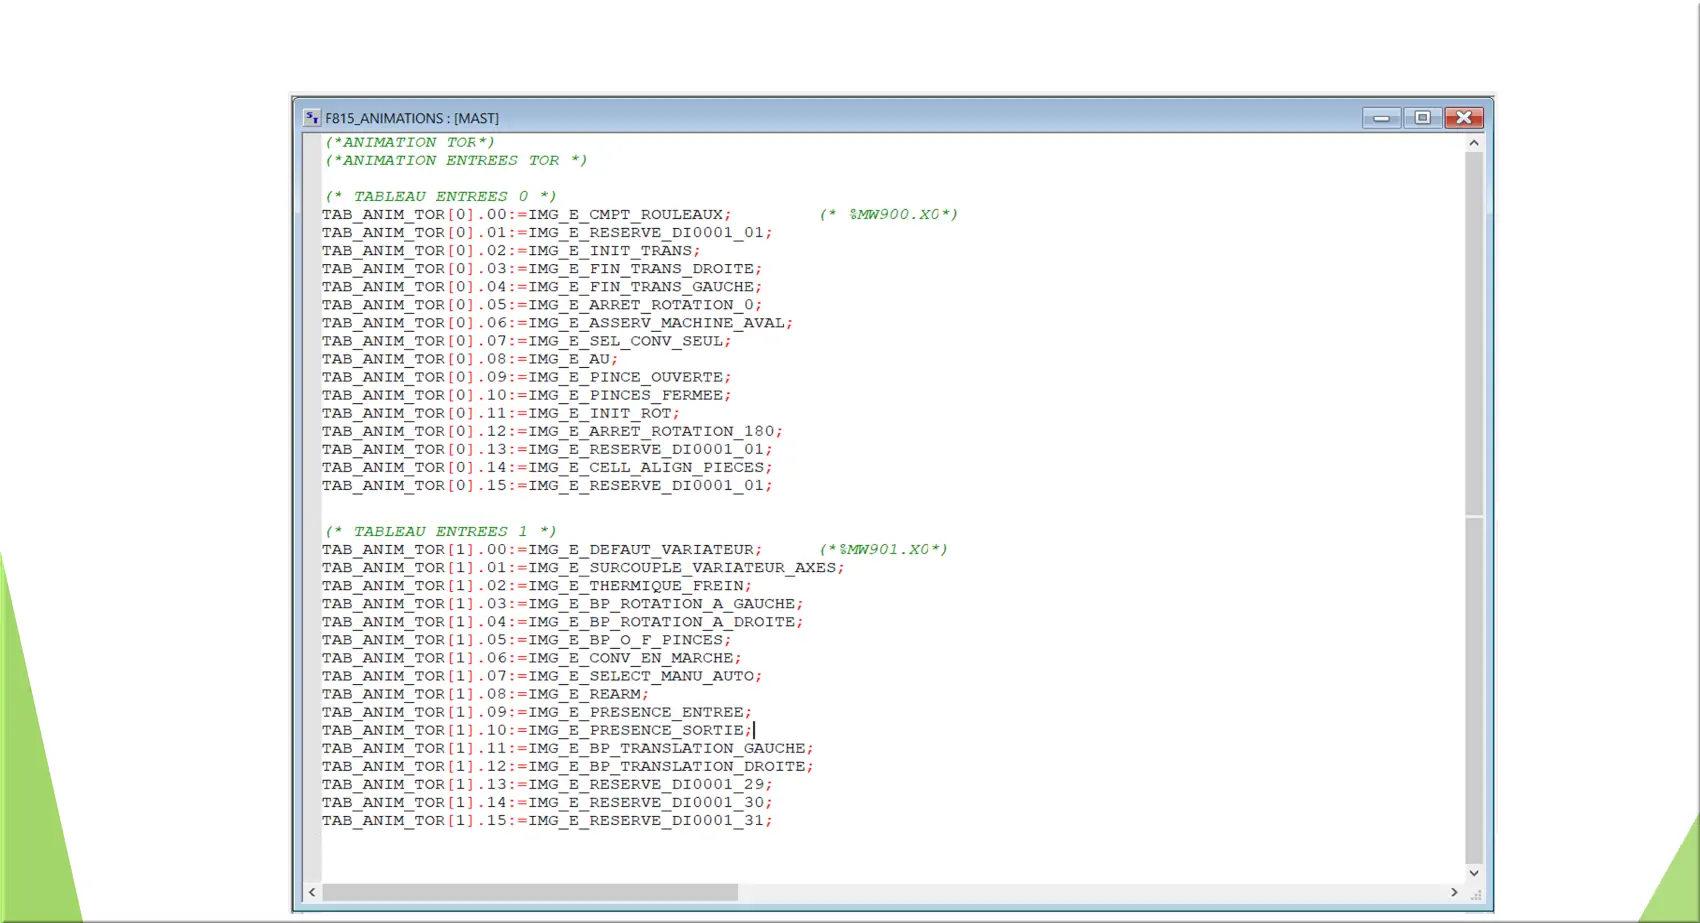Screen dimensions: 1700x923
Task: Click line with IMG_E_ARRET_ROTATION_0
Action: pos(542,305)
